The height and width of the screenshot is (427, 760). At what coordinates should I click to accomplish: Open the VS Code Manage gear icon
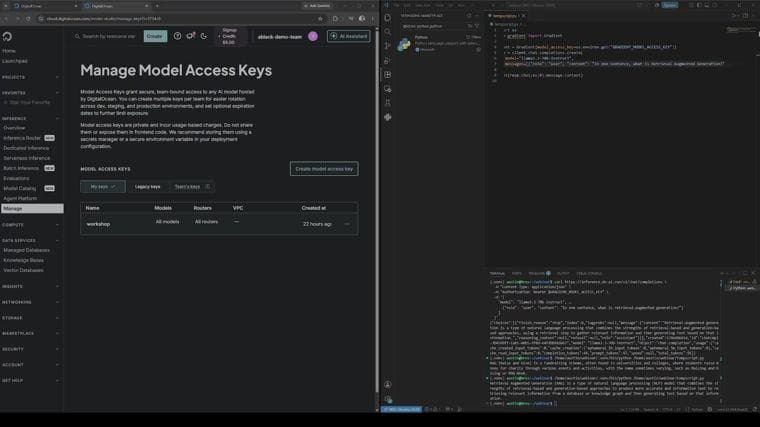pos(388,399)
